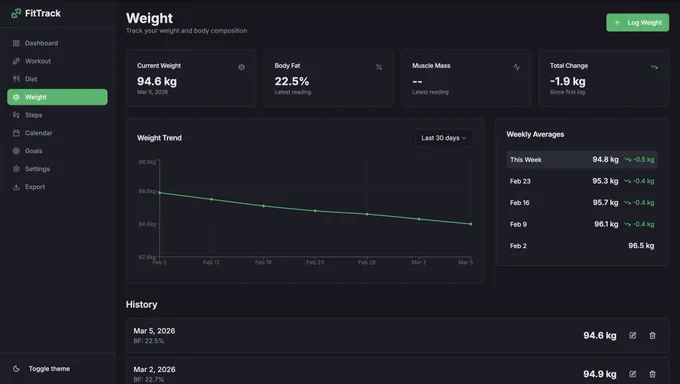Click the activity icon in Muscle Mass card

click(x=517, y=67)
